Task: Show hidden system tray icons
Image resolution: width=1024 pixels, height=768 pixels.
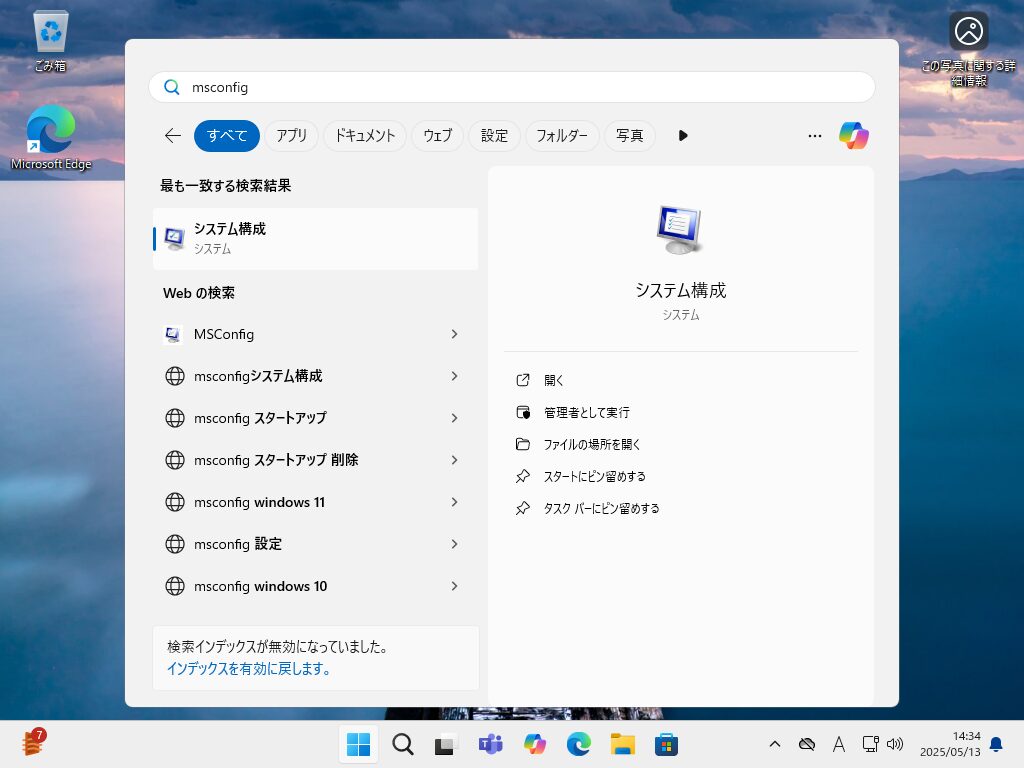Action: coord(775,744)
